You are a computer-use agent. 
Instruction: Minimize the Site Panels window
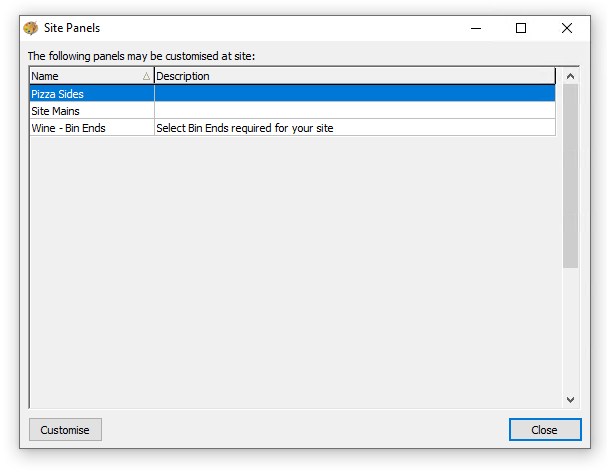click(x=475, y=28)
